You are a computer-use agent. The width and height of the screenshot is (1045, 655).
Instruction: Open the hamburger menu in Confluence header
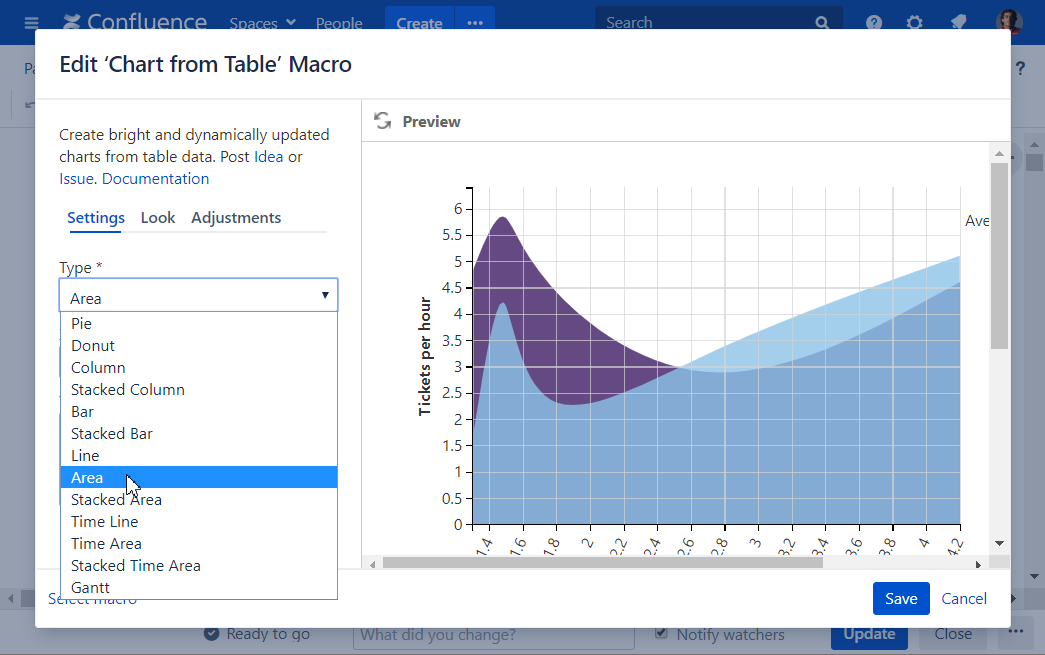coord(32,22)
